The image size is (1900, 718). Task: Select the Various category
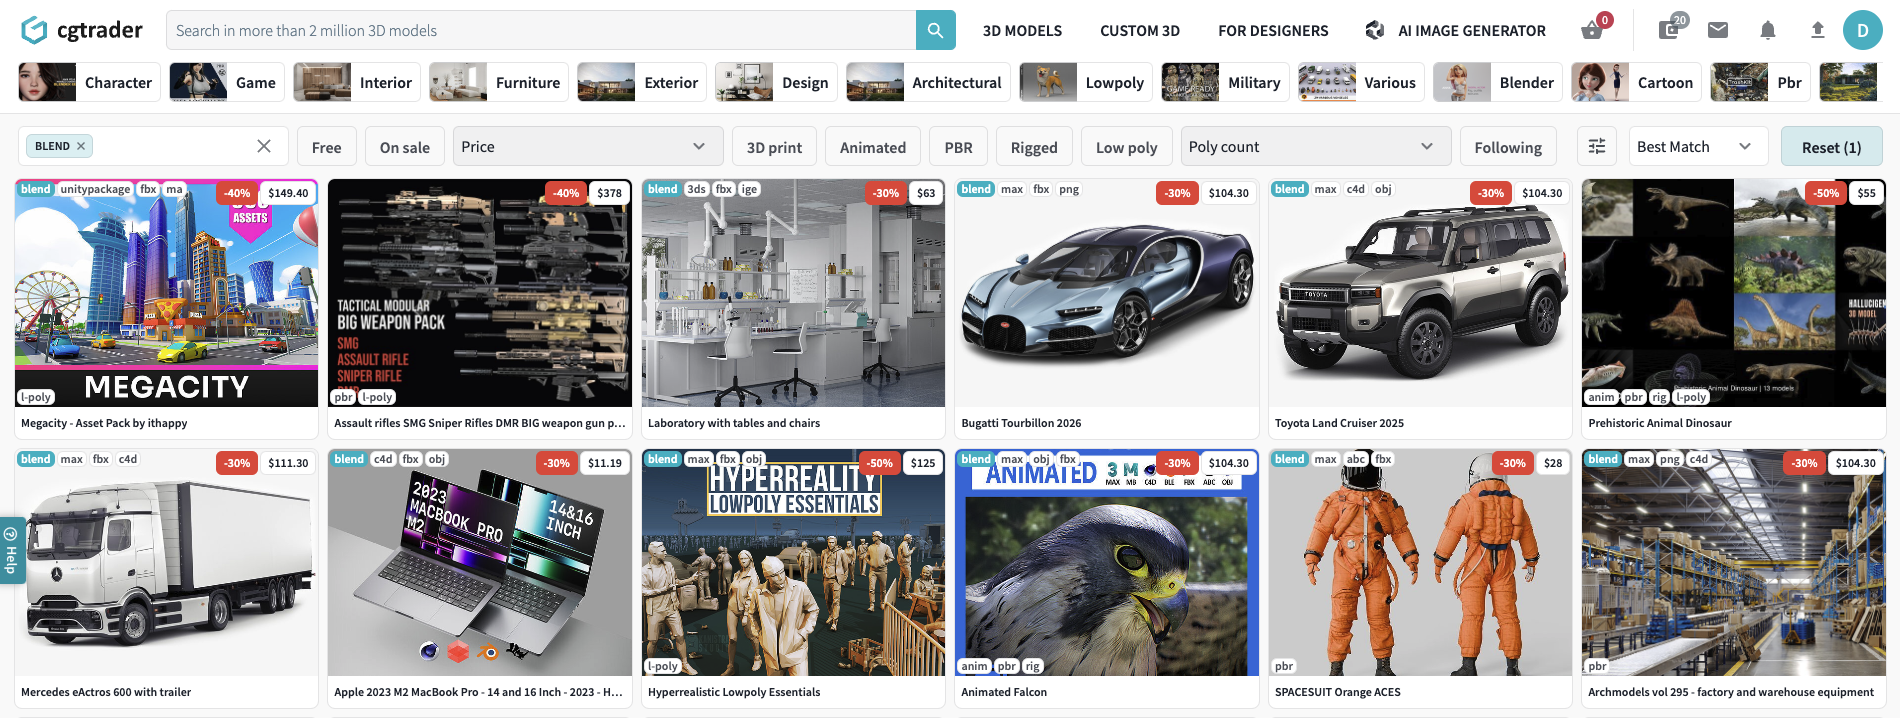[1361, 82]
